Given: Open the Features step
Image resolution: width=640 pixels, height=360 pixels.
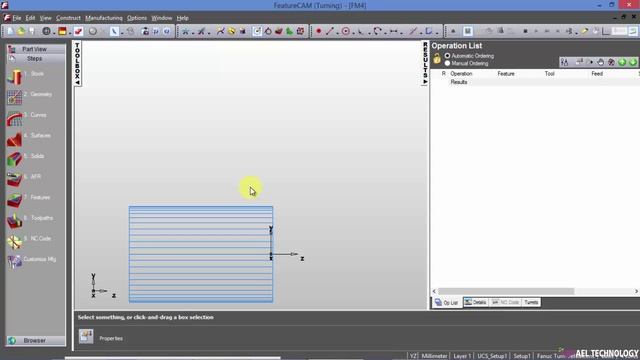Looking at the screenshot, I should click(x=29, y=200).
